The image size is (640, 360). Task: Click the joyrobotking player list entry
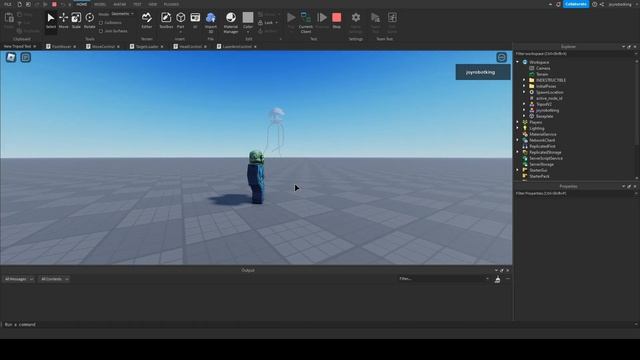pyautogui.click(x=483, y=72)
